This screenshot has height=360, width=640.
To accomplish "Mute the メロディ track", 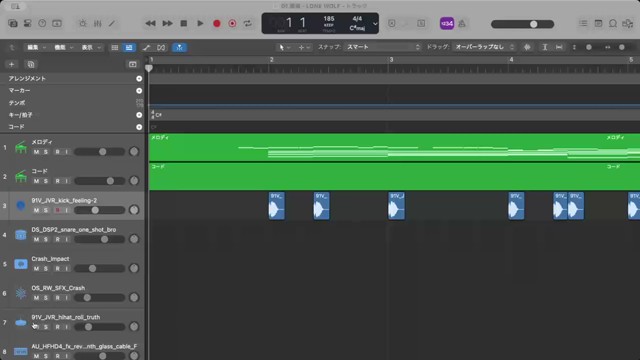I will coord(36,152).
